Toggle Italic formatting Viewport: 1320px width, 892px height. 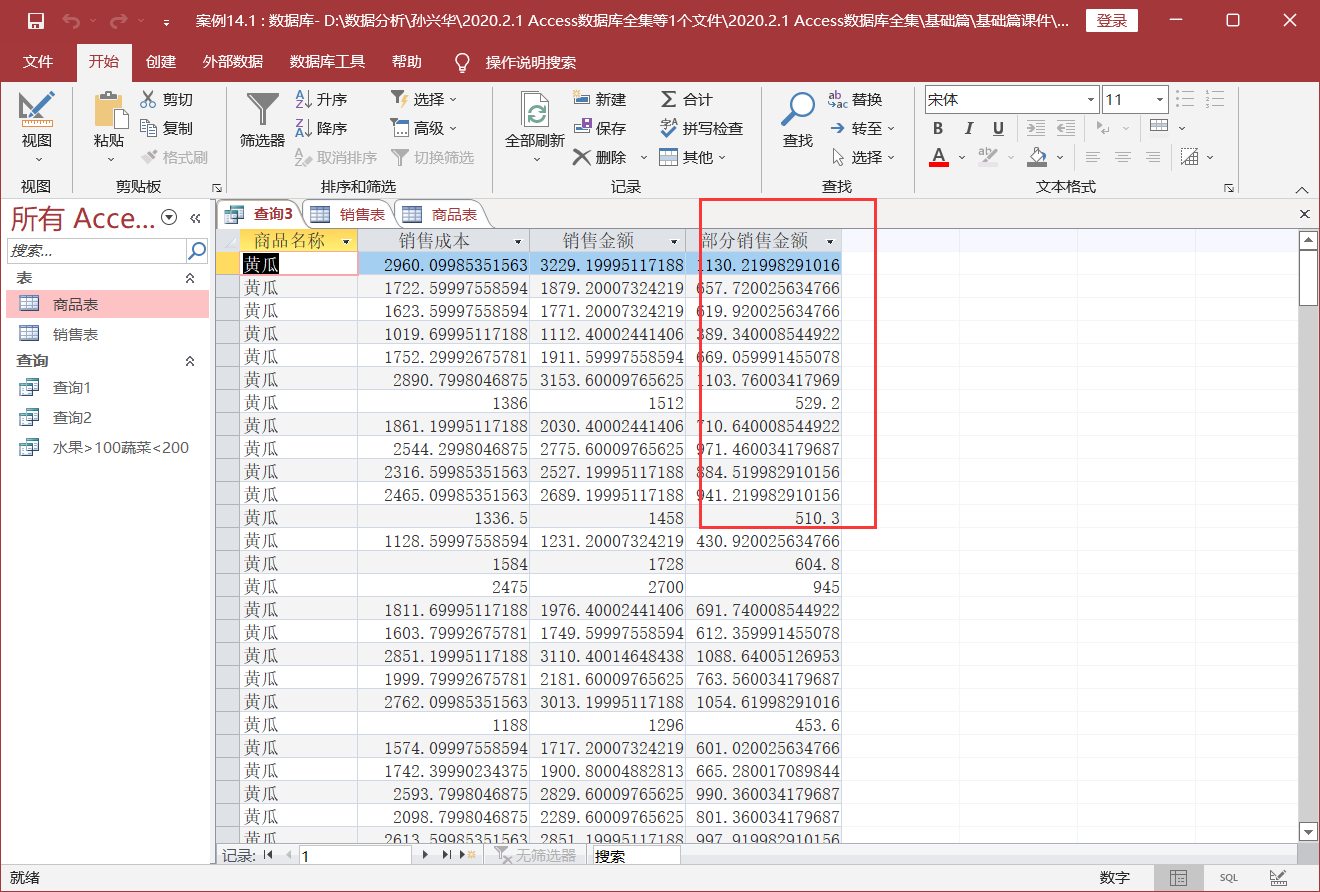point(968,128)
